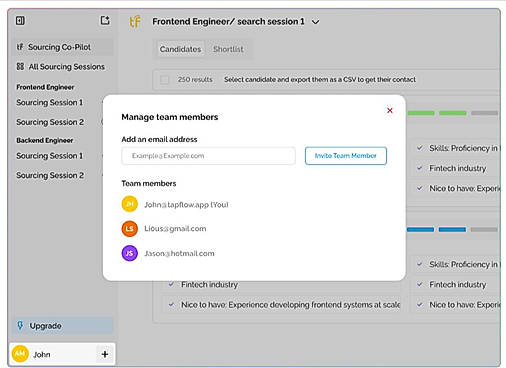The image size is (506, 368).
Task: Open Sourcing Co-Pilot in sidebar
Action: click(x=63, y=47)
